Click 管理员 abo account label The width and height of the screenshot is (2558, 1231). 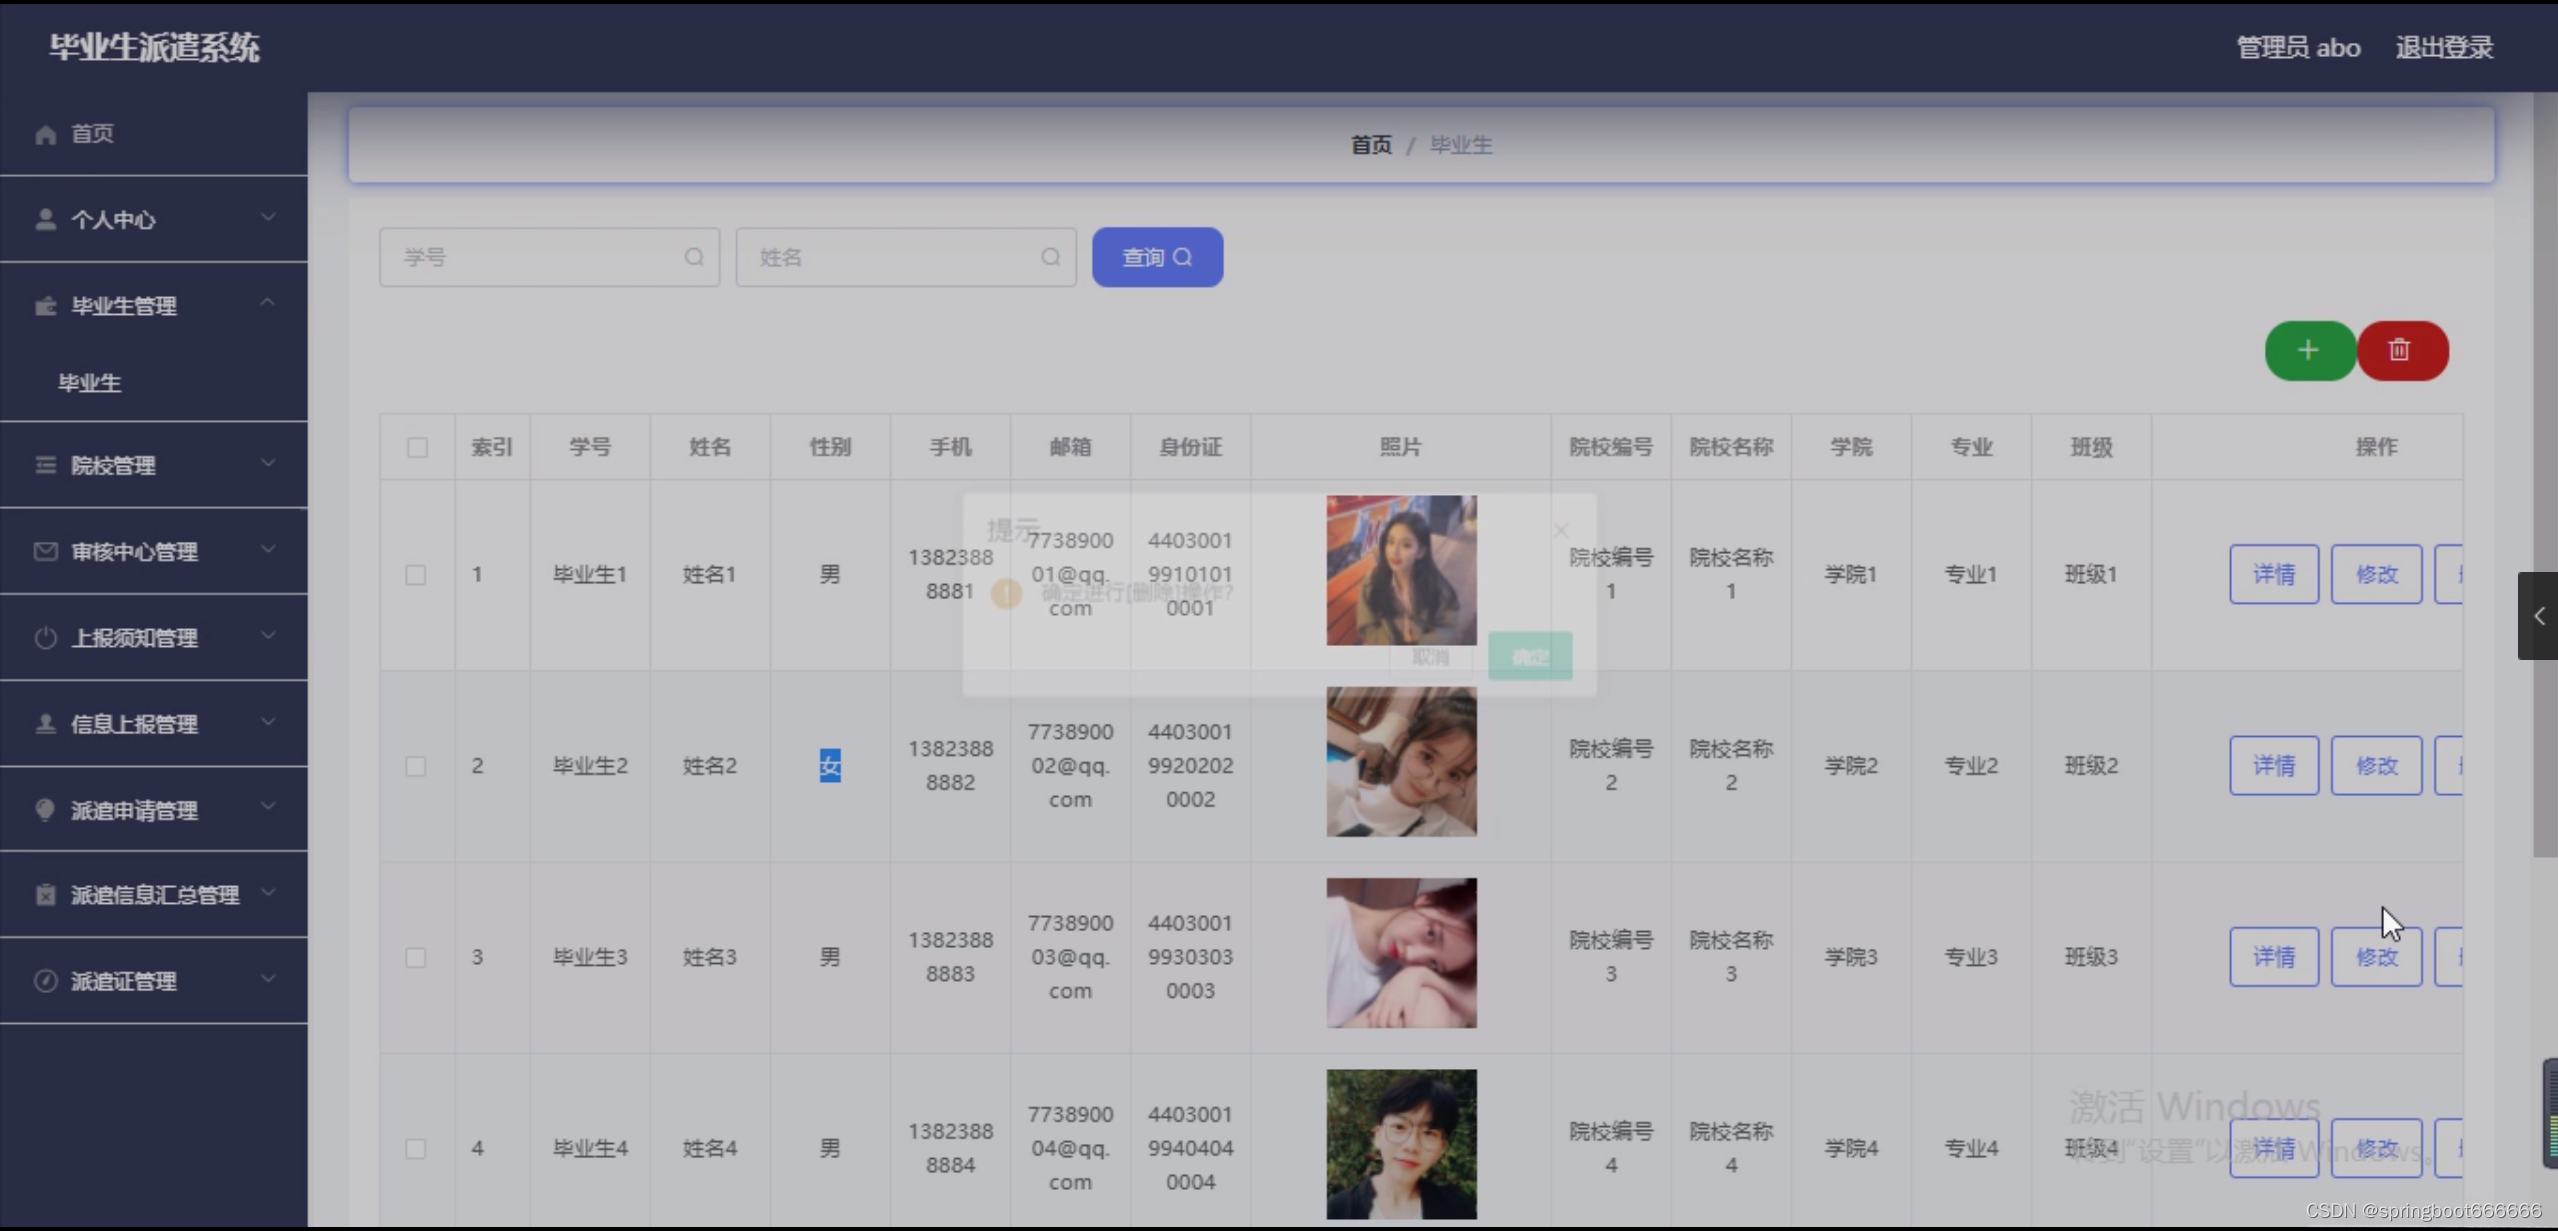(x=2298, y=47)
